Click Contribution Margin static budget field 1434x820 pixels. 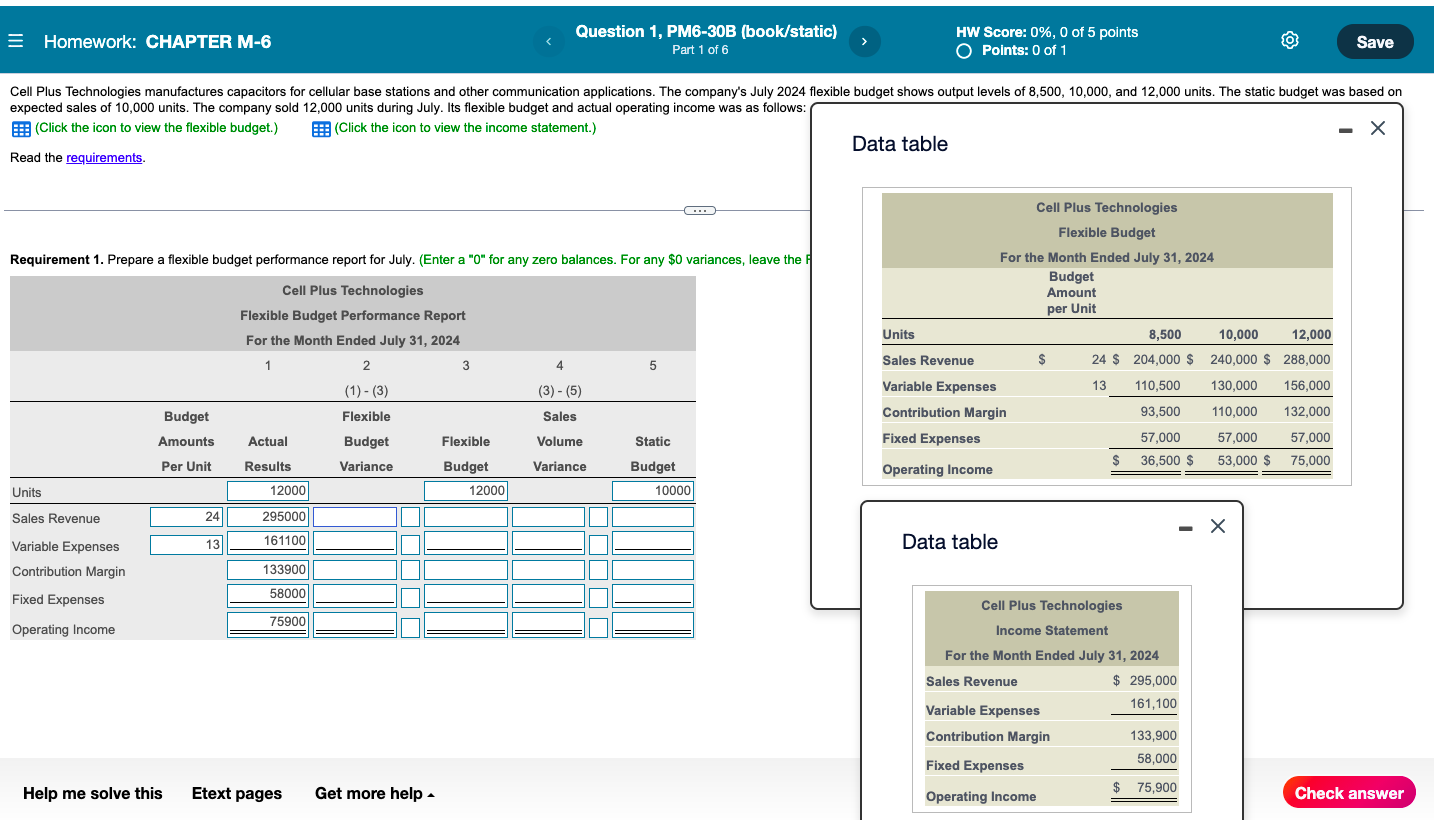click(x=653, y=570)
